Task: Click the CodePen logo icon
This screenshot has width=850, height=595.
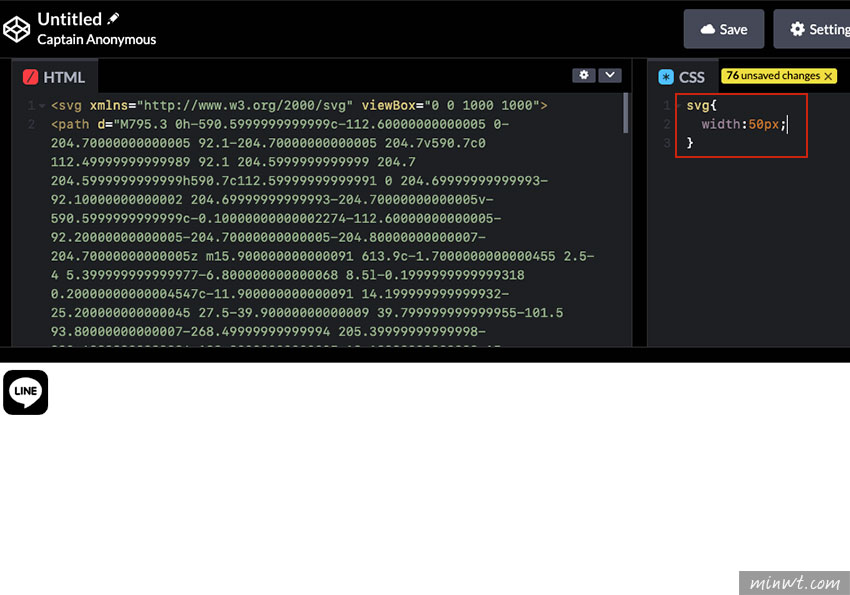Action: (x=16, y=29)
